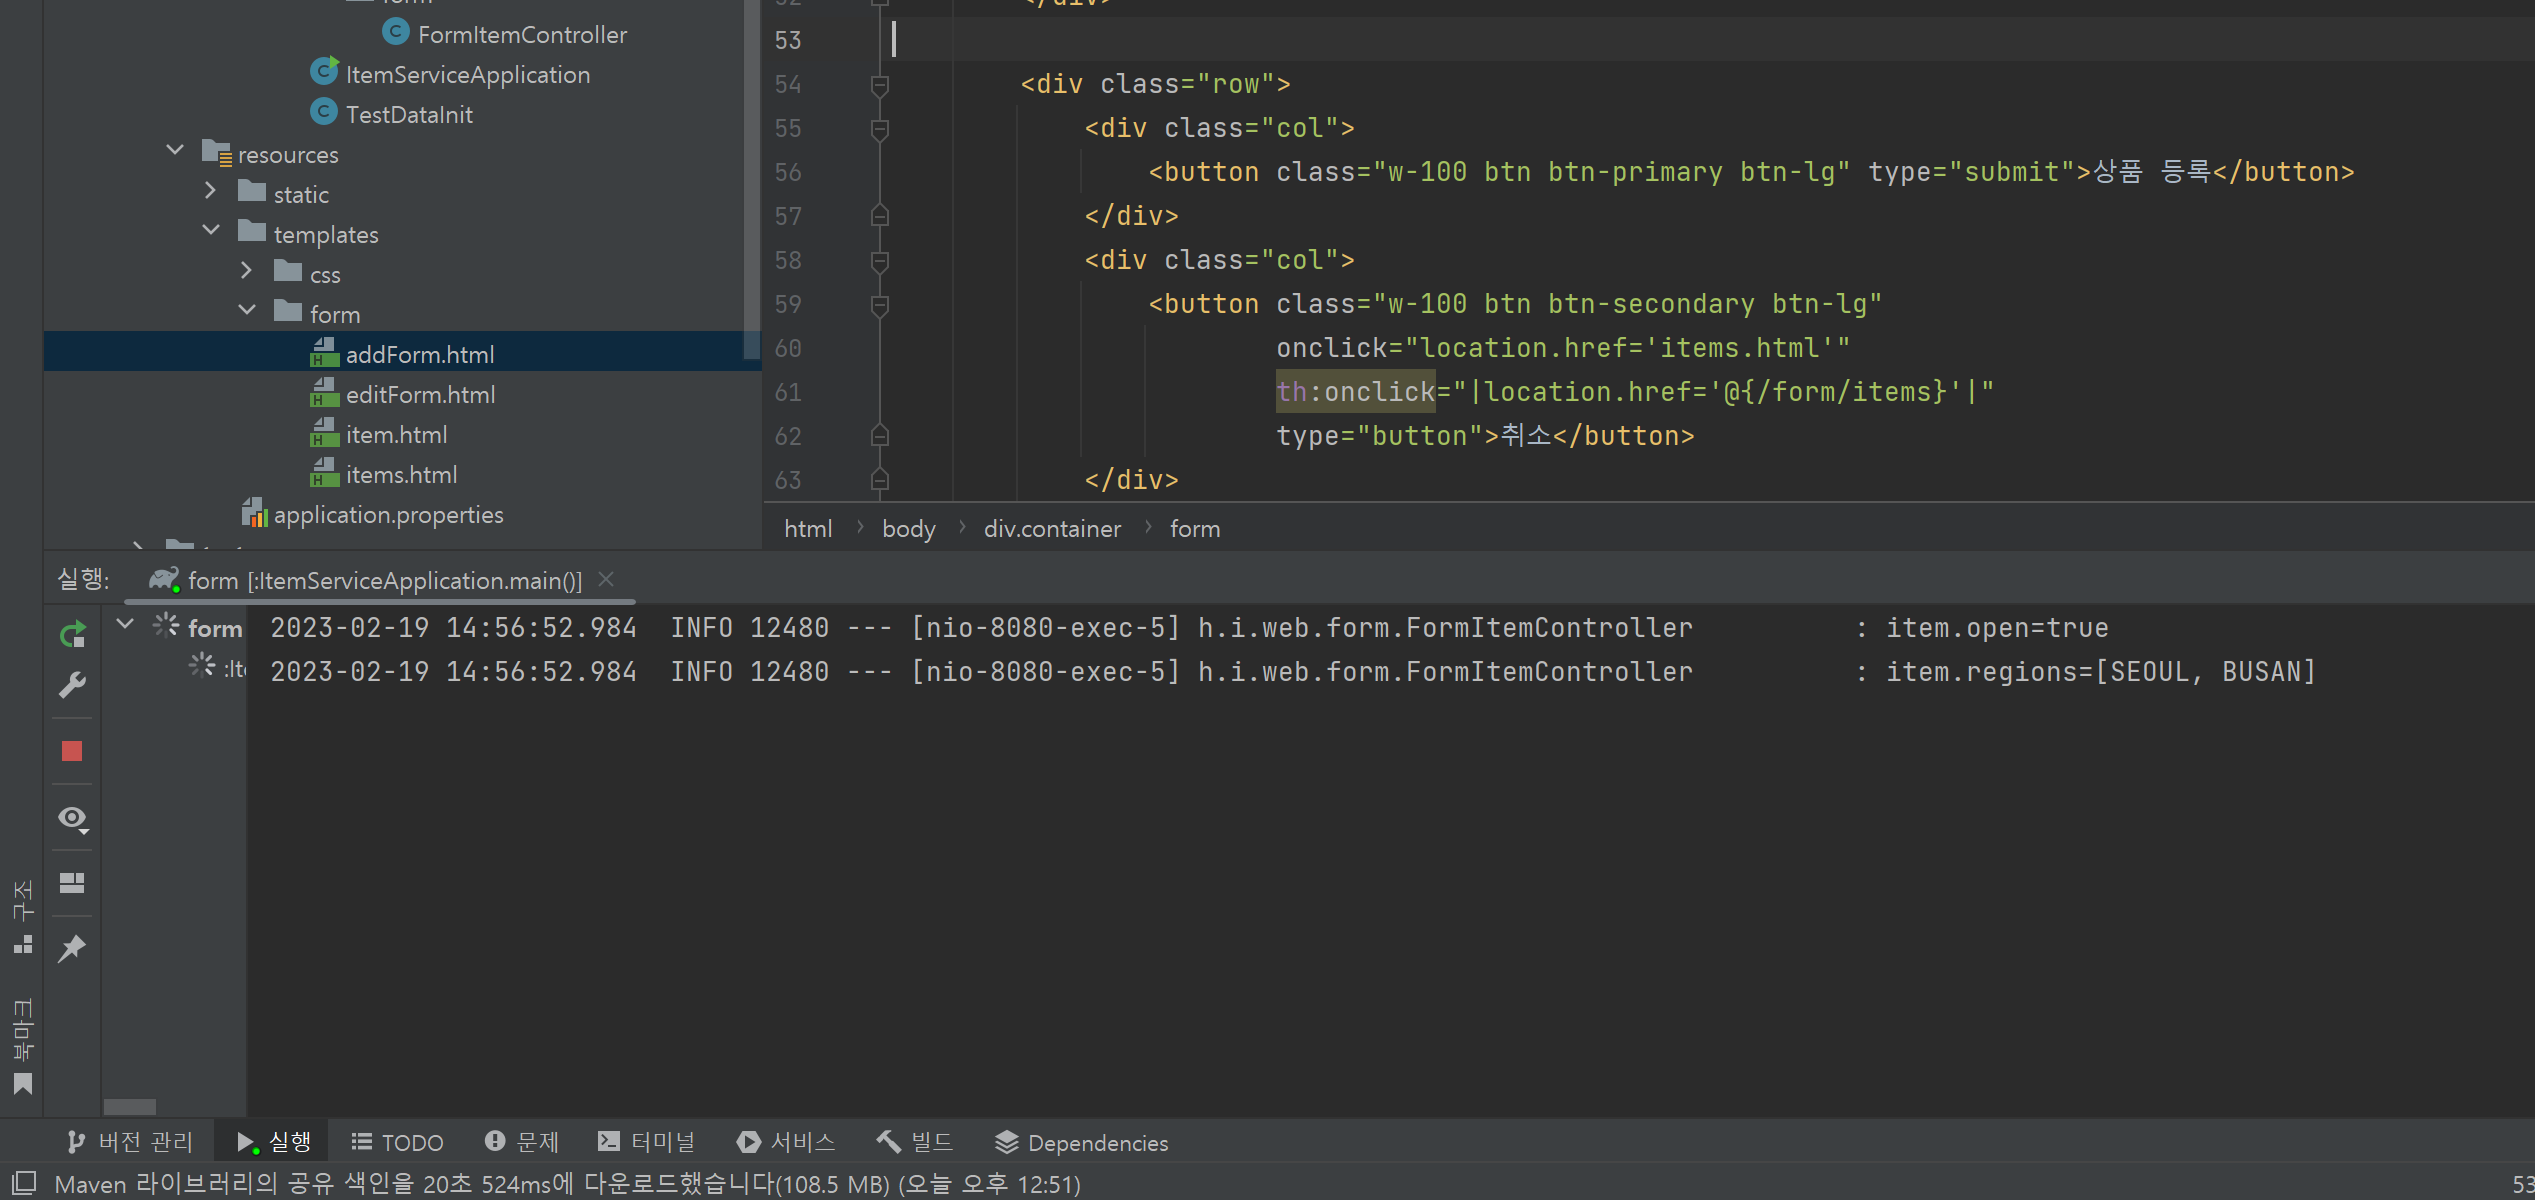
Task: Click the Maven library index status message
Action: tap(567, 1184)
